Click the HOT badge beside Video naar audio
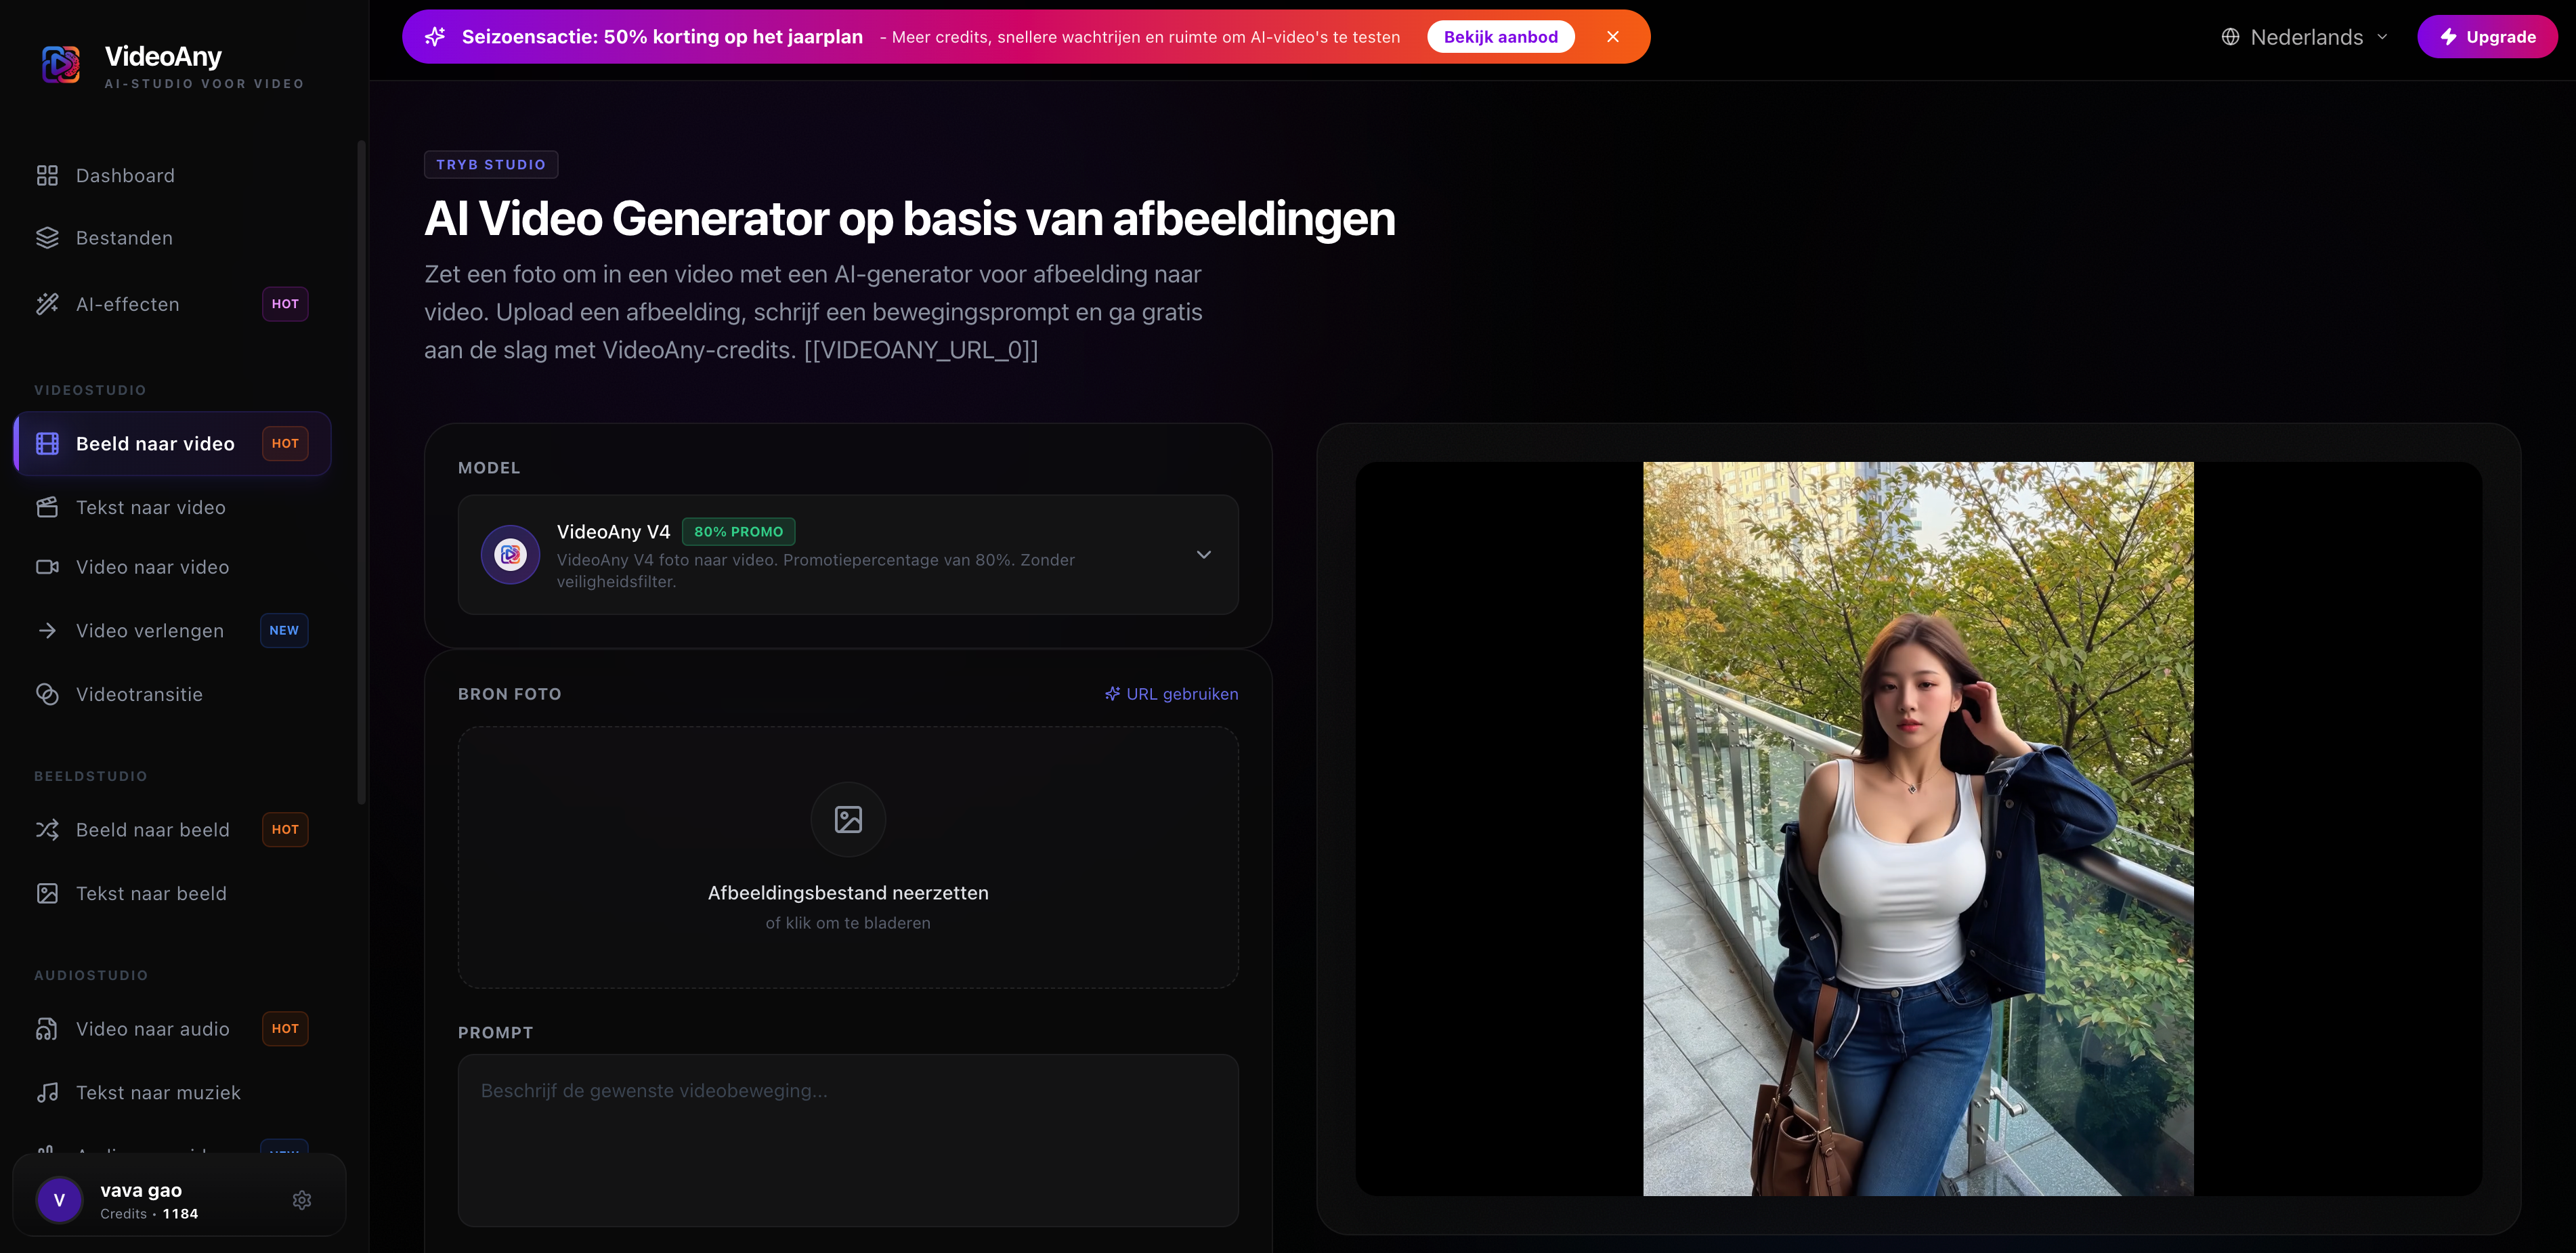 (285, 1029)
